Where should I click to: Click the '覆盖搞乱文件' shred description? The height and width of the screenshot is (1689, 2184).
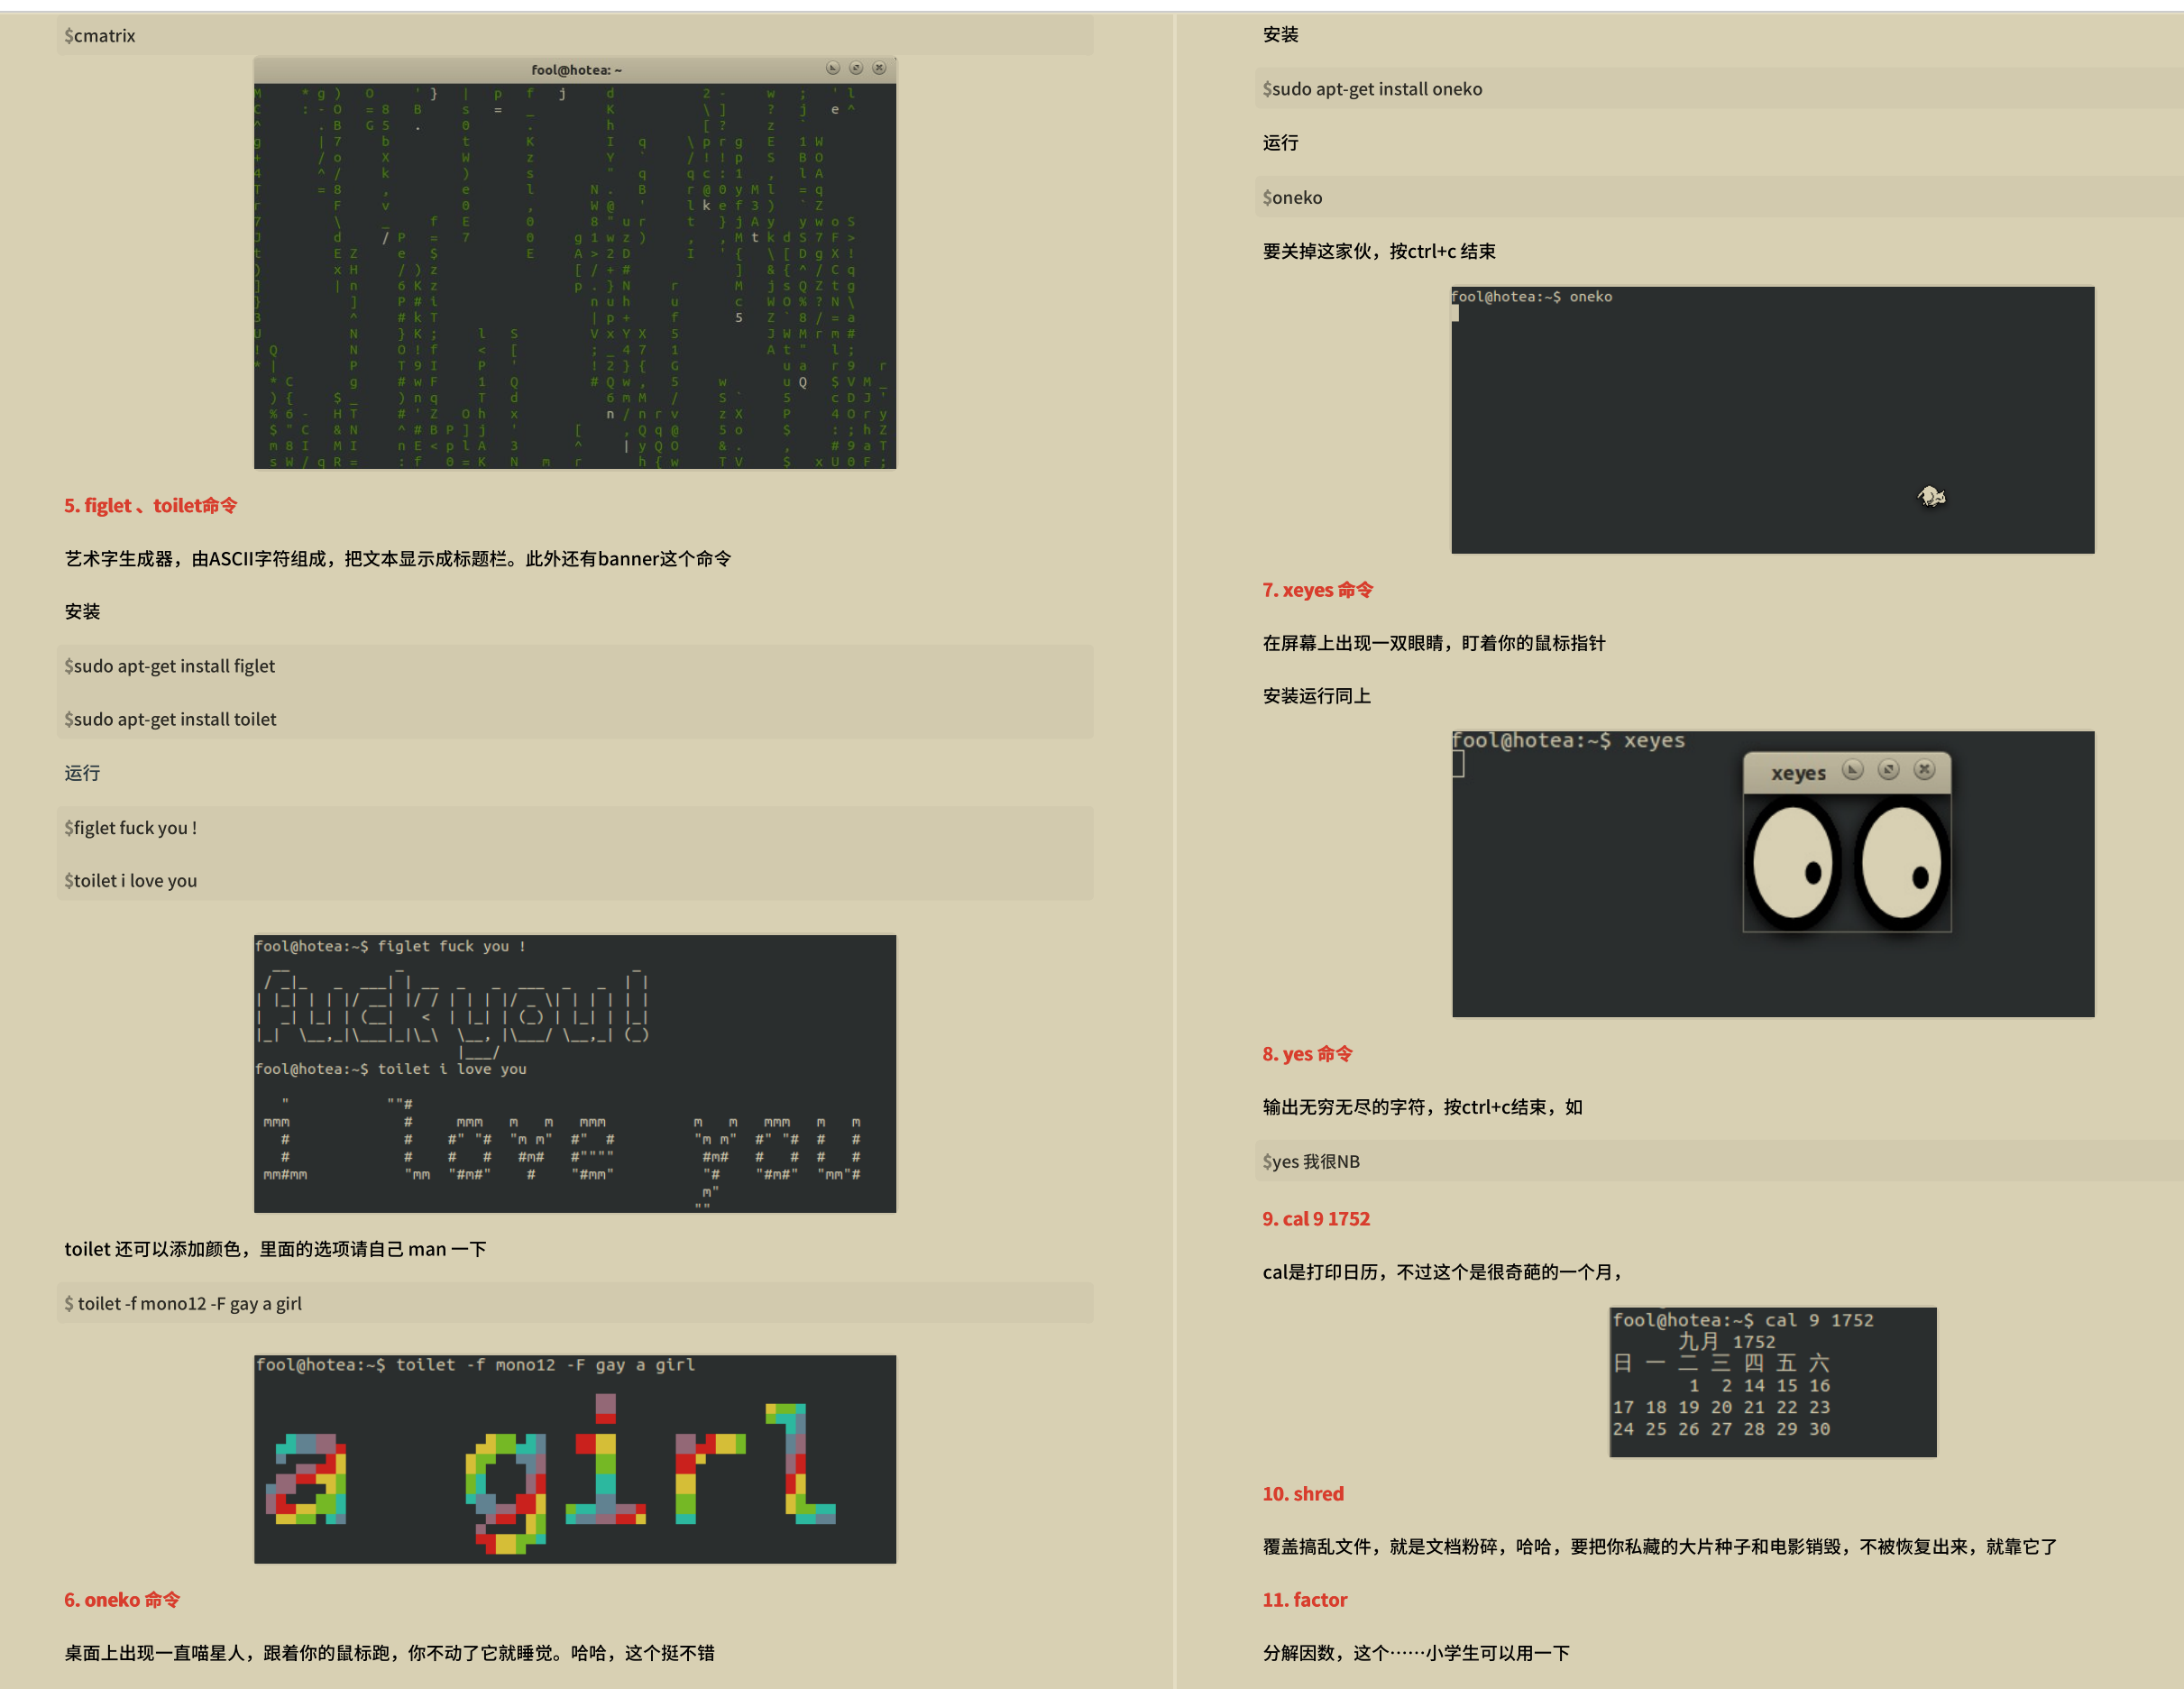1660,1546
